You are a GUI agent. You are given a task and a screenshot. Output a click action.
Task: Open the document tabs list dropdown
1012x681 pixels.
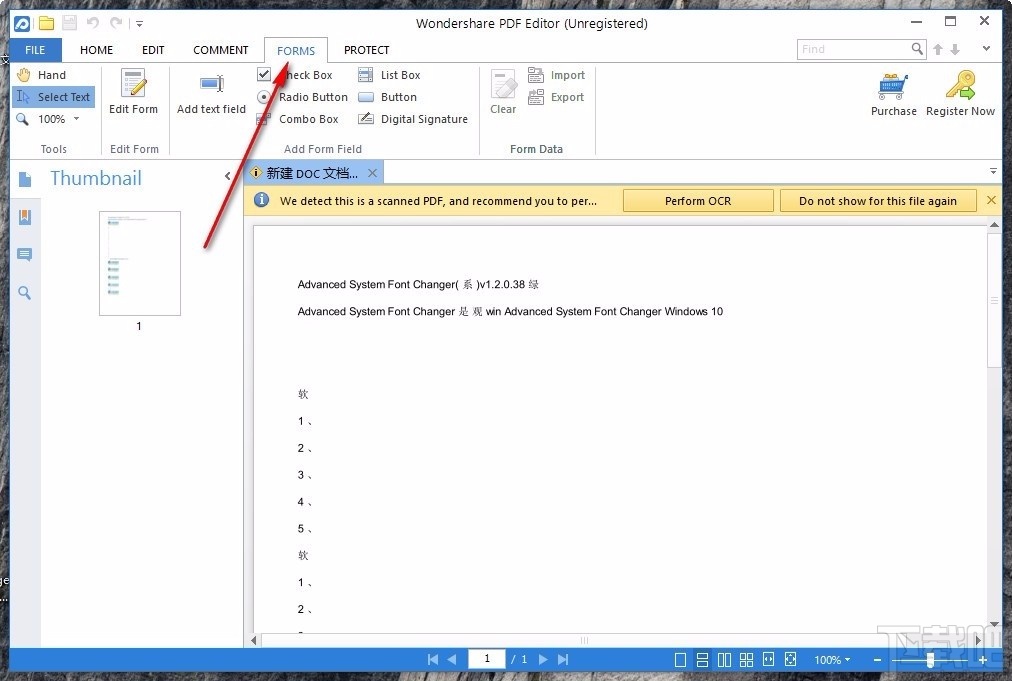click(993, 171)
